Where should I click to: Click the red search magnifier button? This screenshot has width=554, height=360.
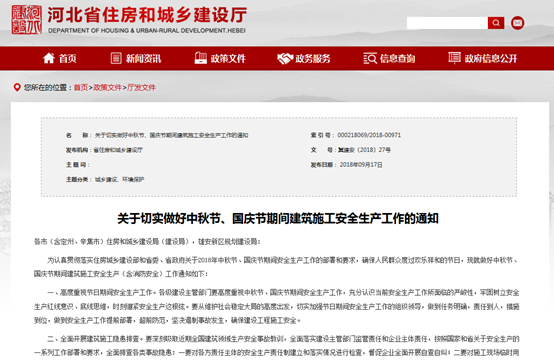tap(496, 23)
